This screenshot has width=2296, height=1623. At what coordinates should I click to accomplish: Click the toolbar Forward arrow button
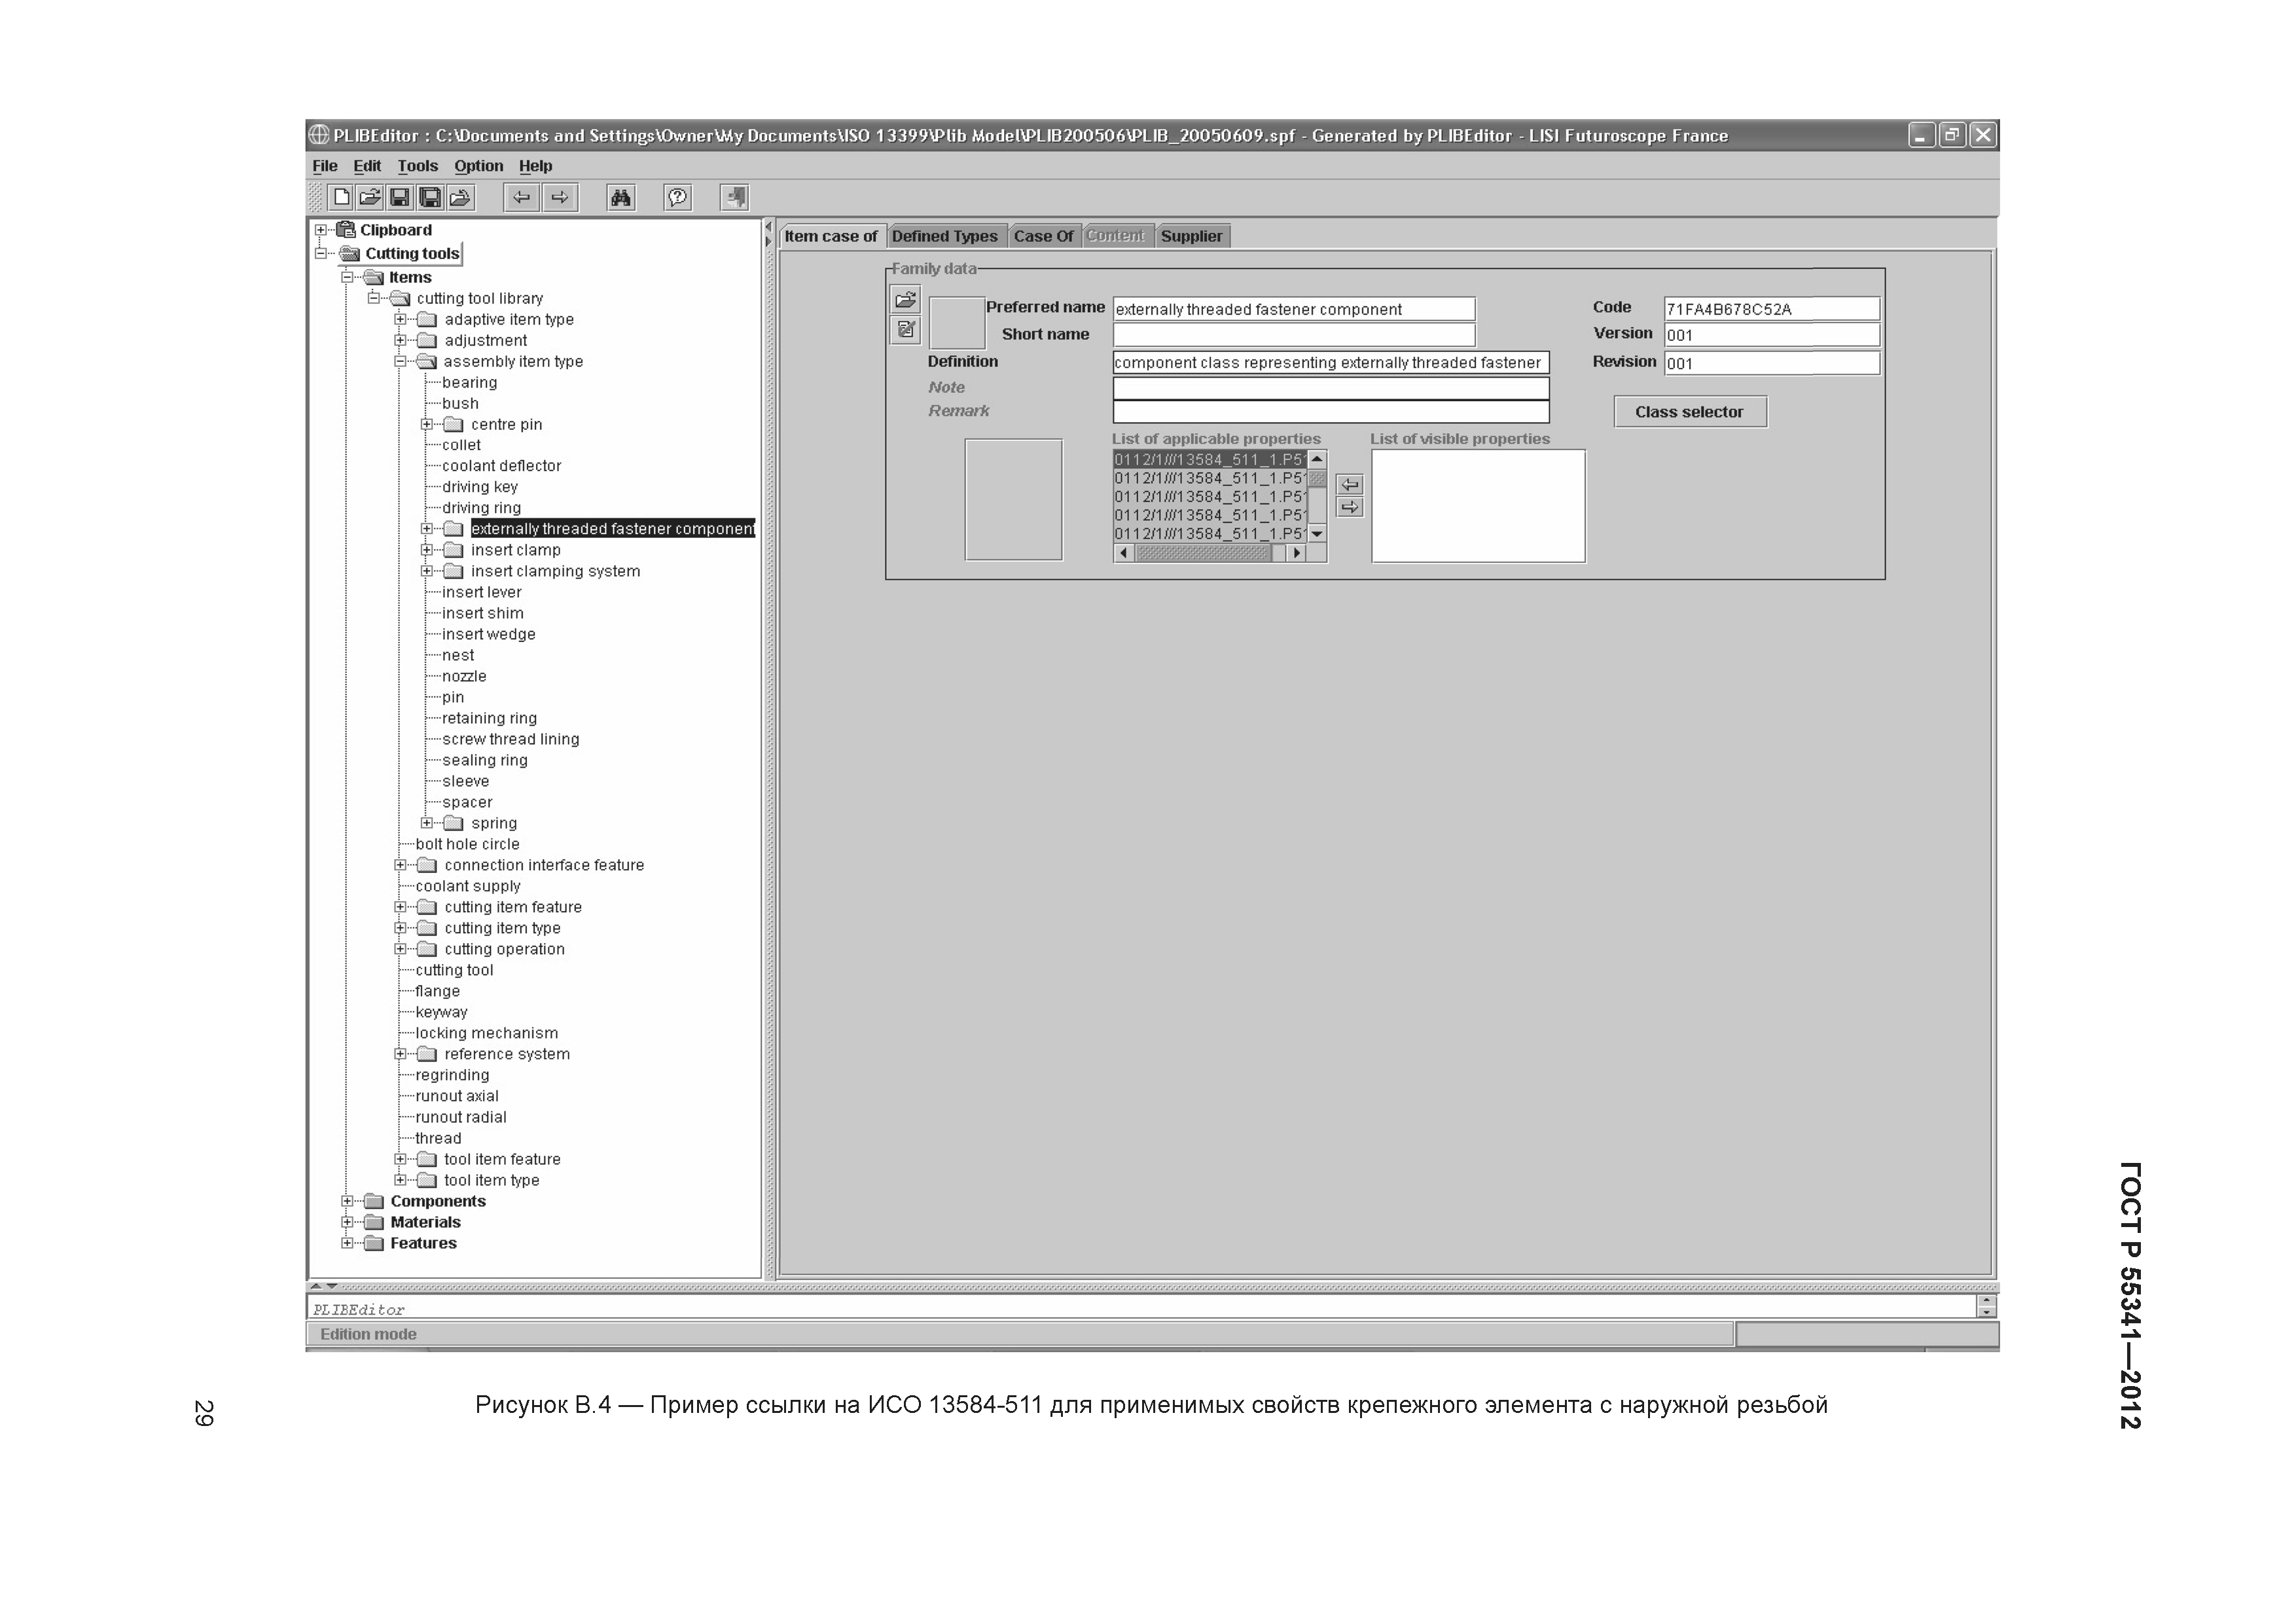coord(560,197)
